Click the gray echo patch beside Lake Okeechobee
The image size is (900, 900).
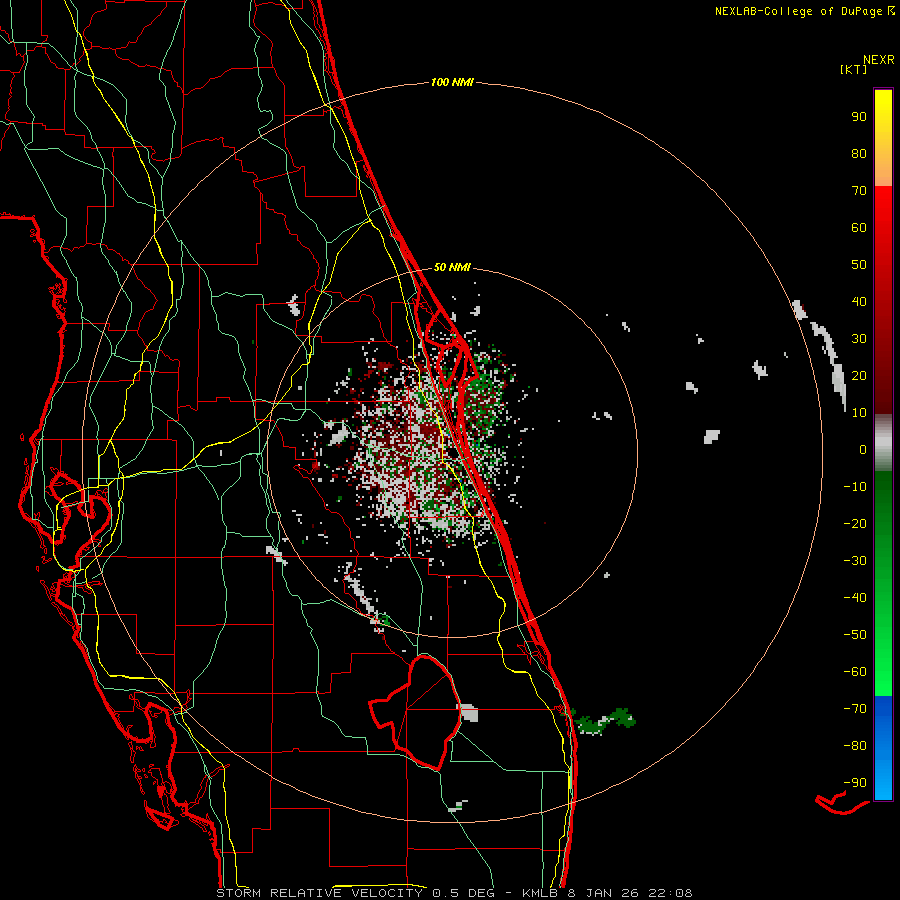point(470,712)
